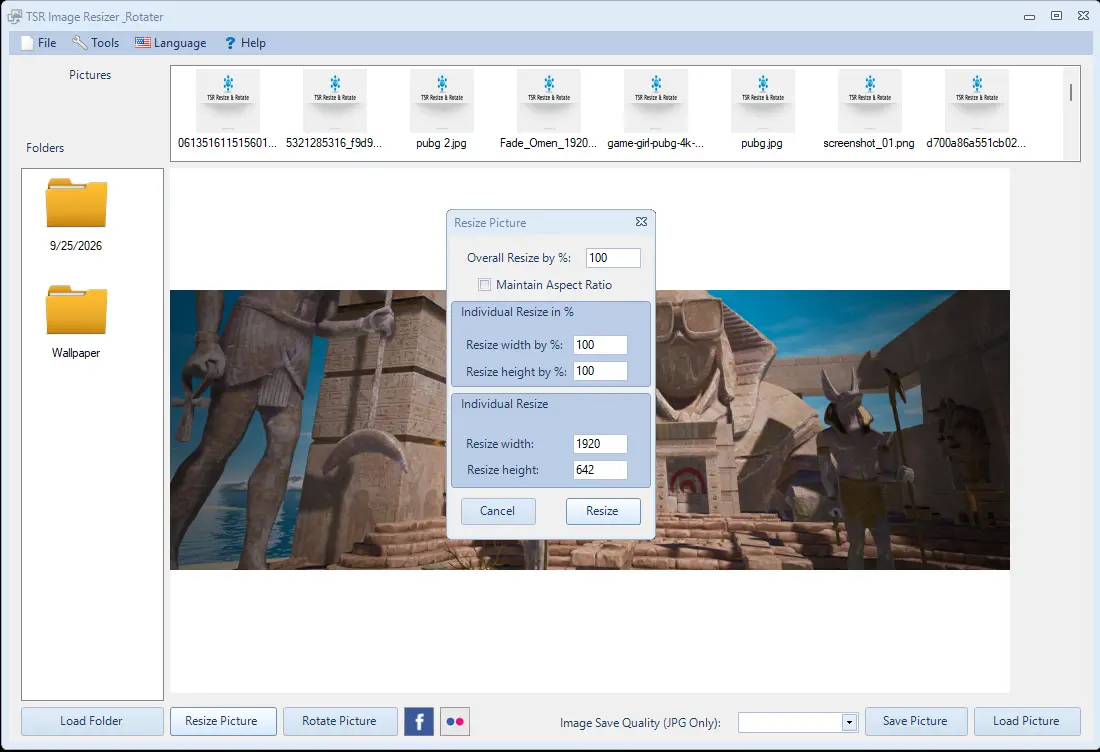Select the pubg 2.jpg thumbnail
This screenshot has width=1100, height=752.
441,109
